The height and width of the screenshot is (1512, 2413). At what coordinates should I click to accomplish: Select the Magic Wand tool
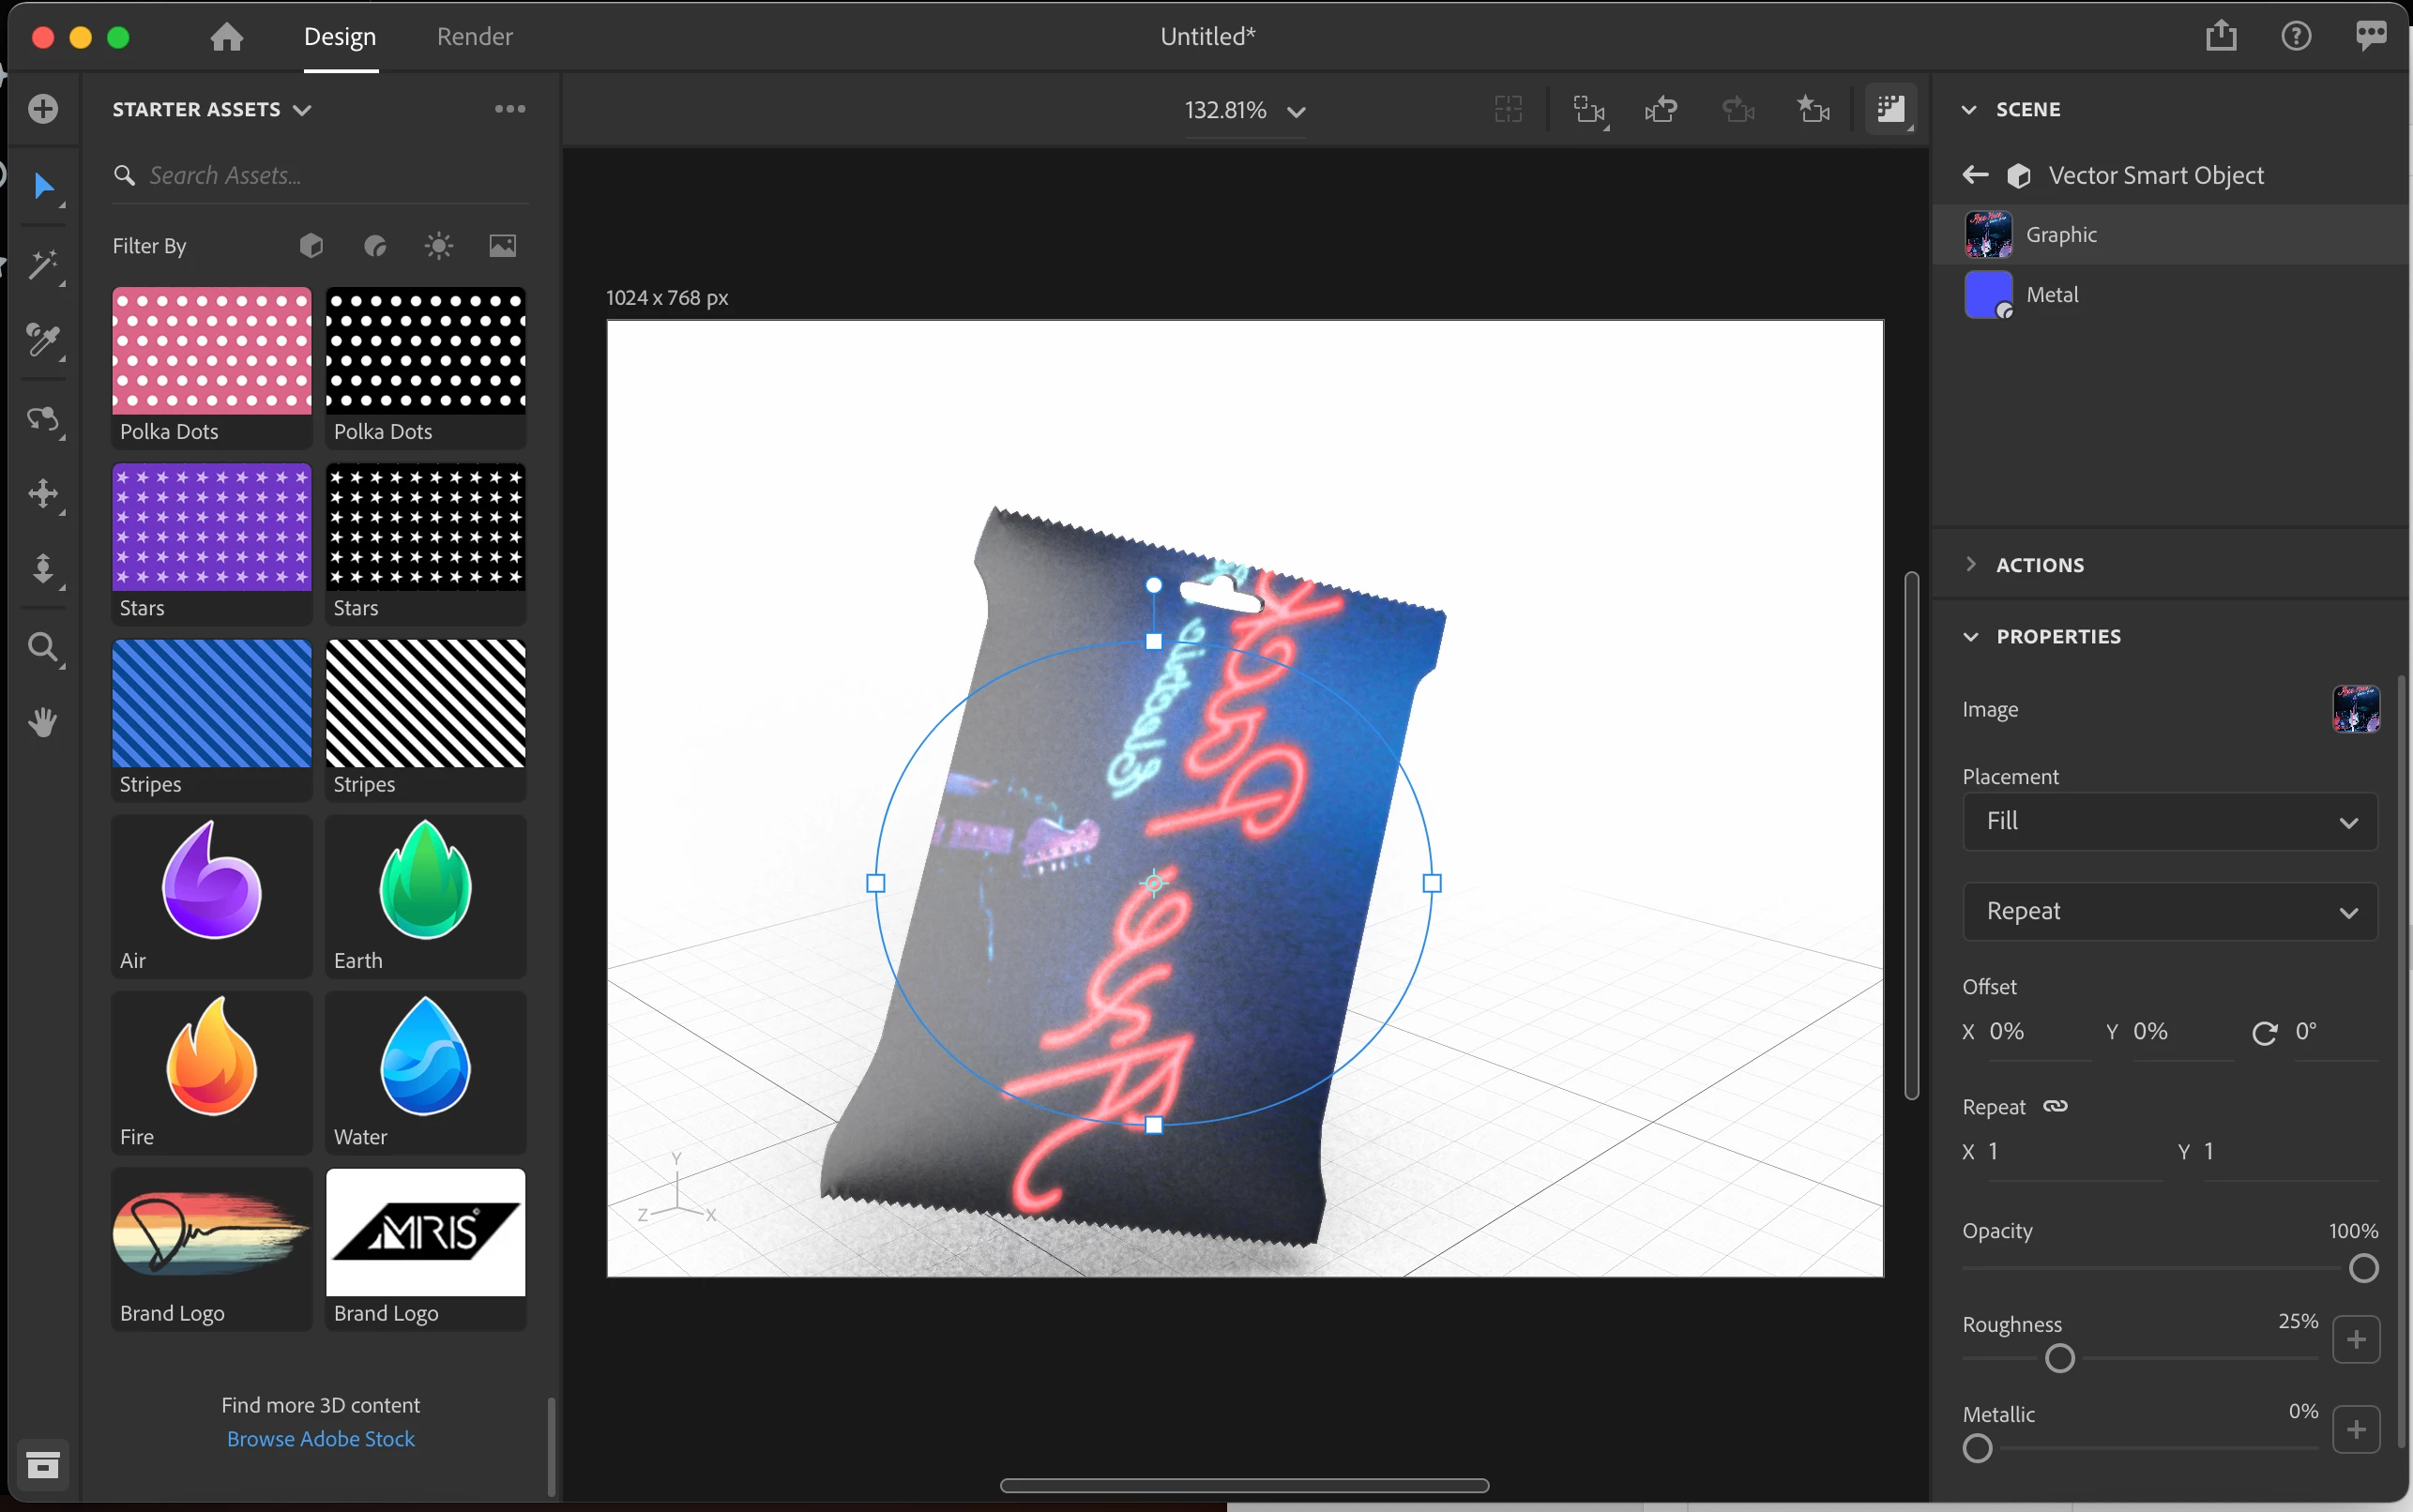tap(43, 265)
